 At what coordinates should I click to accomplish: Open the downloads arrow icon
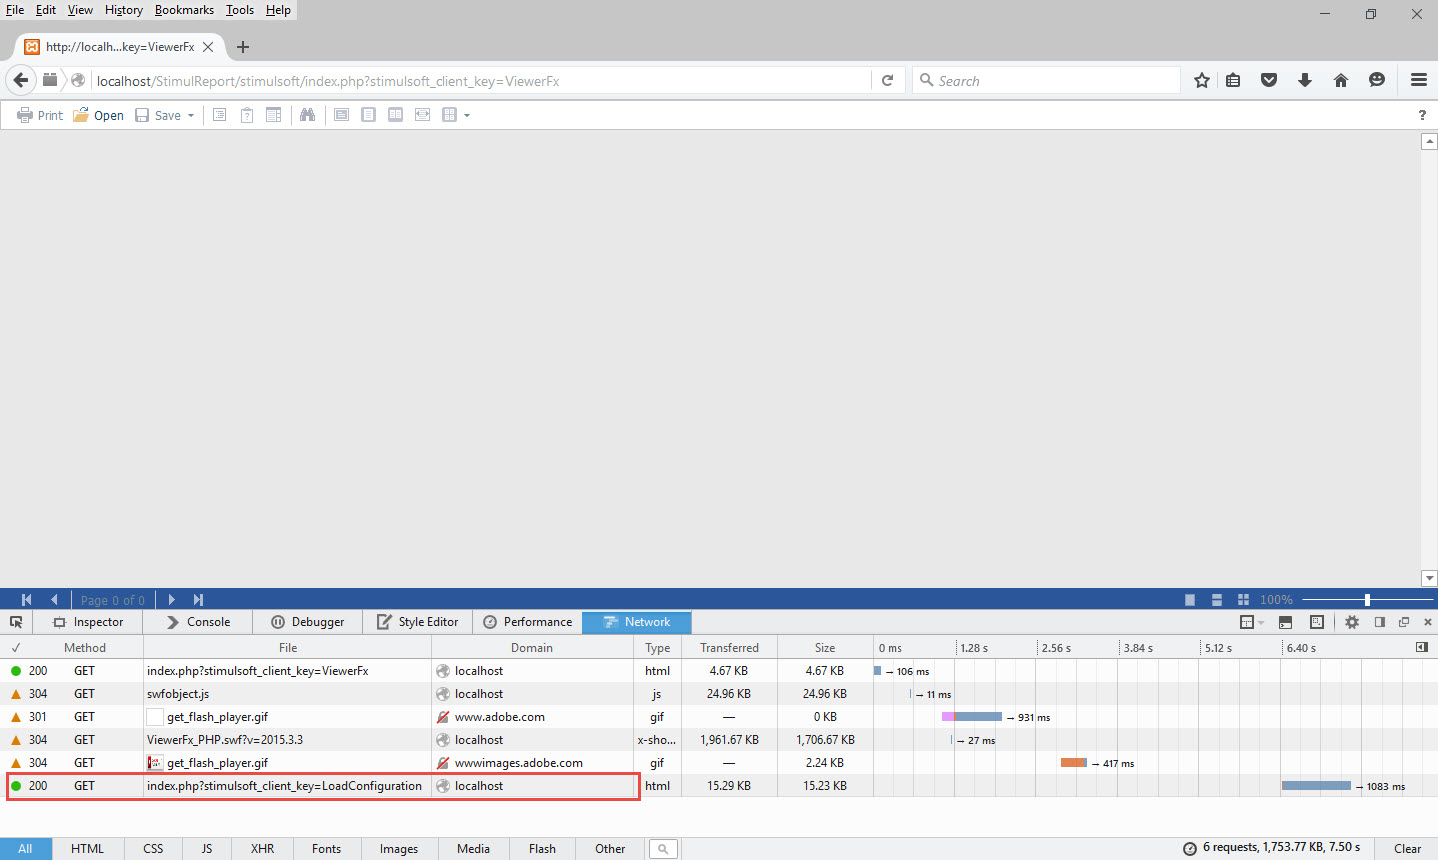pos(1305,80)
